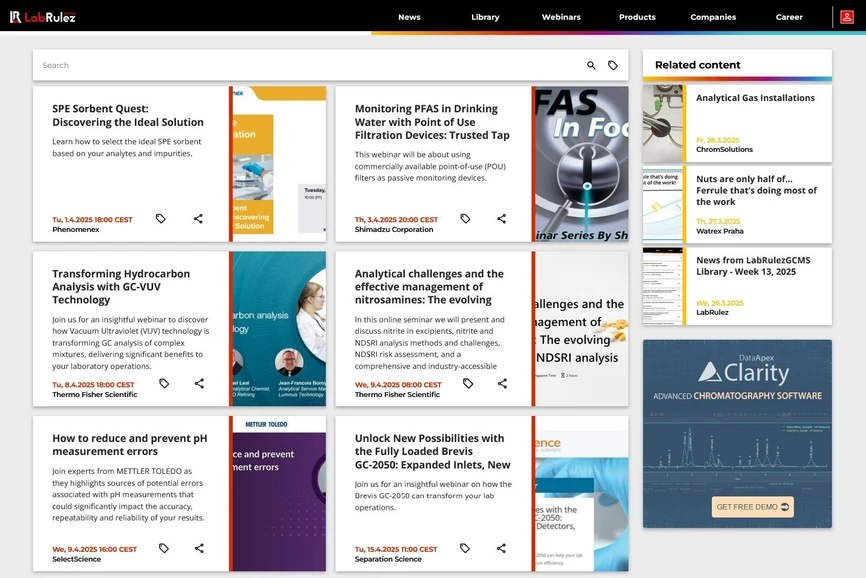Share the Brevis GC-2050 webinar
This screenshot has width=866, height=578.
click(x=501, y=548)
